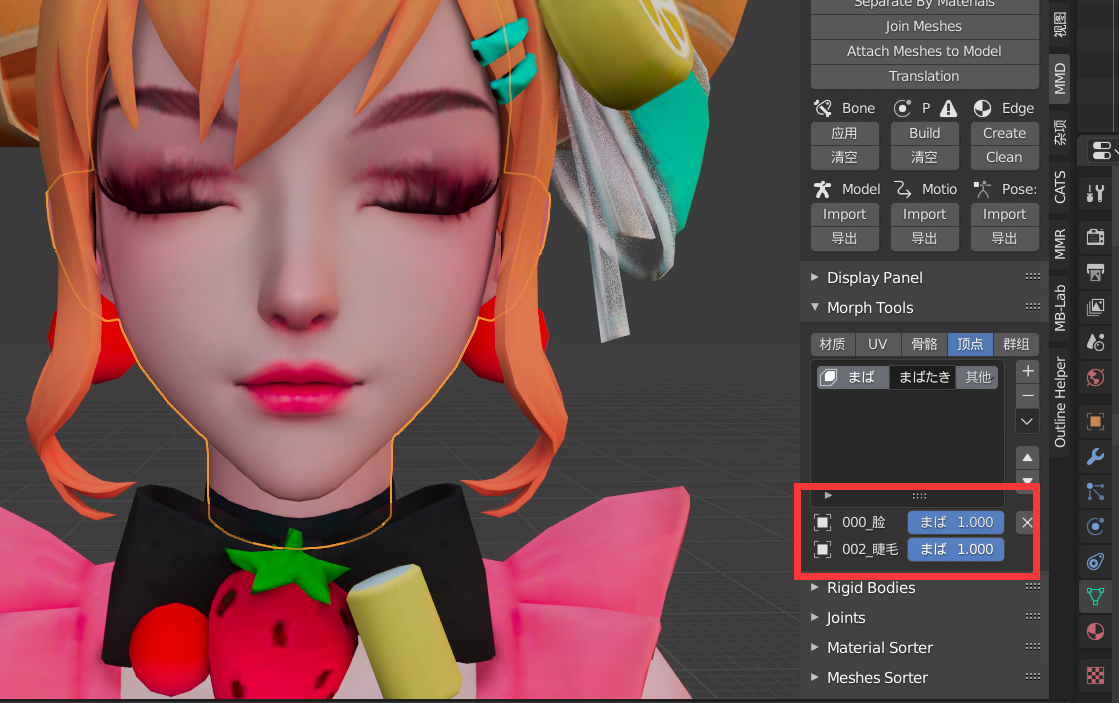Open the Object properties orange square icon
The height and width of the screenshot is (703, 1119).
click(1095, 421)
